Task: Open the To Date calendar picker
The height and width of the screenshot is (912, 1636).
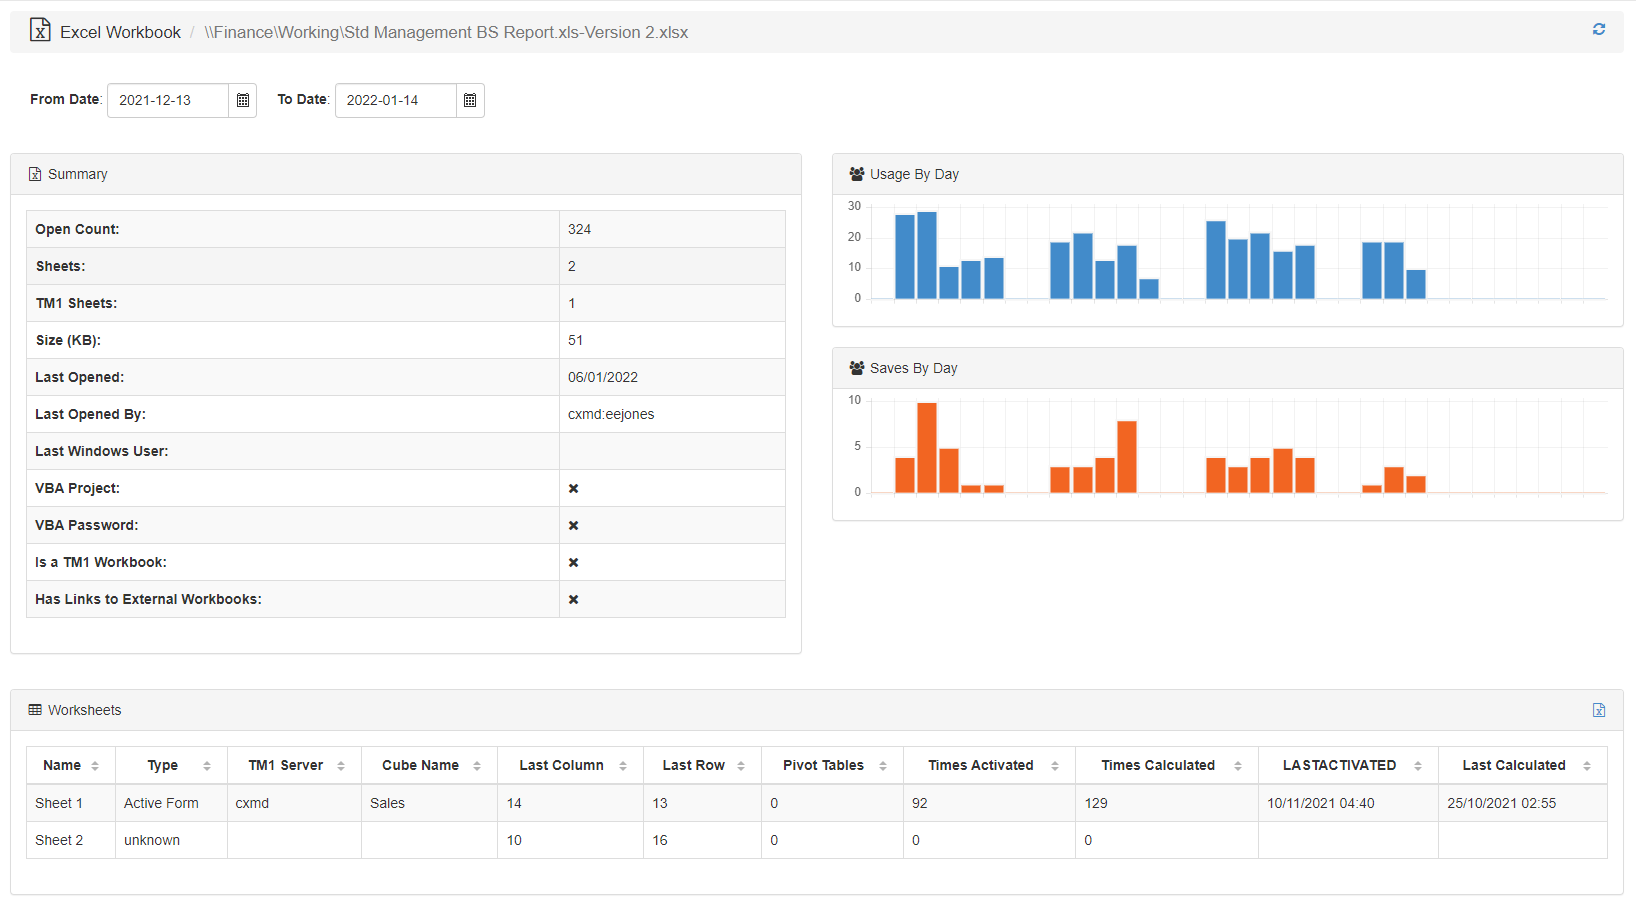Action: tap(470, 100)
